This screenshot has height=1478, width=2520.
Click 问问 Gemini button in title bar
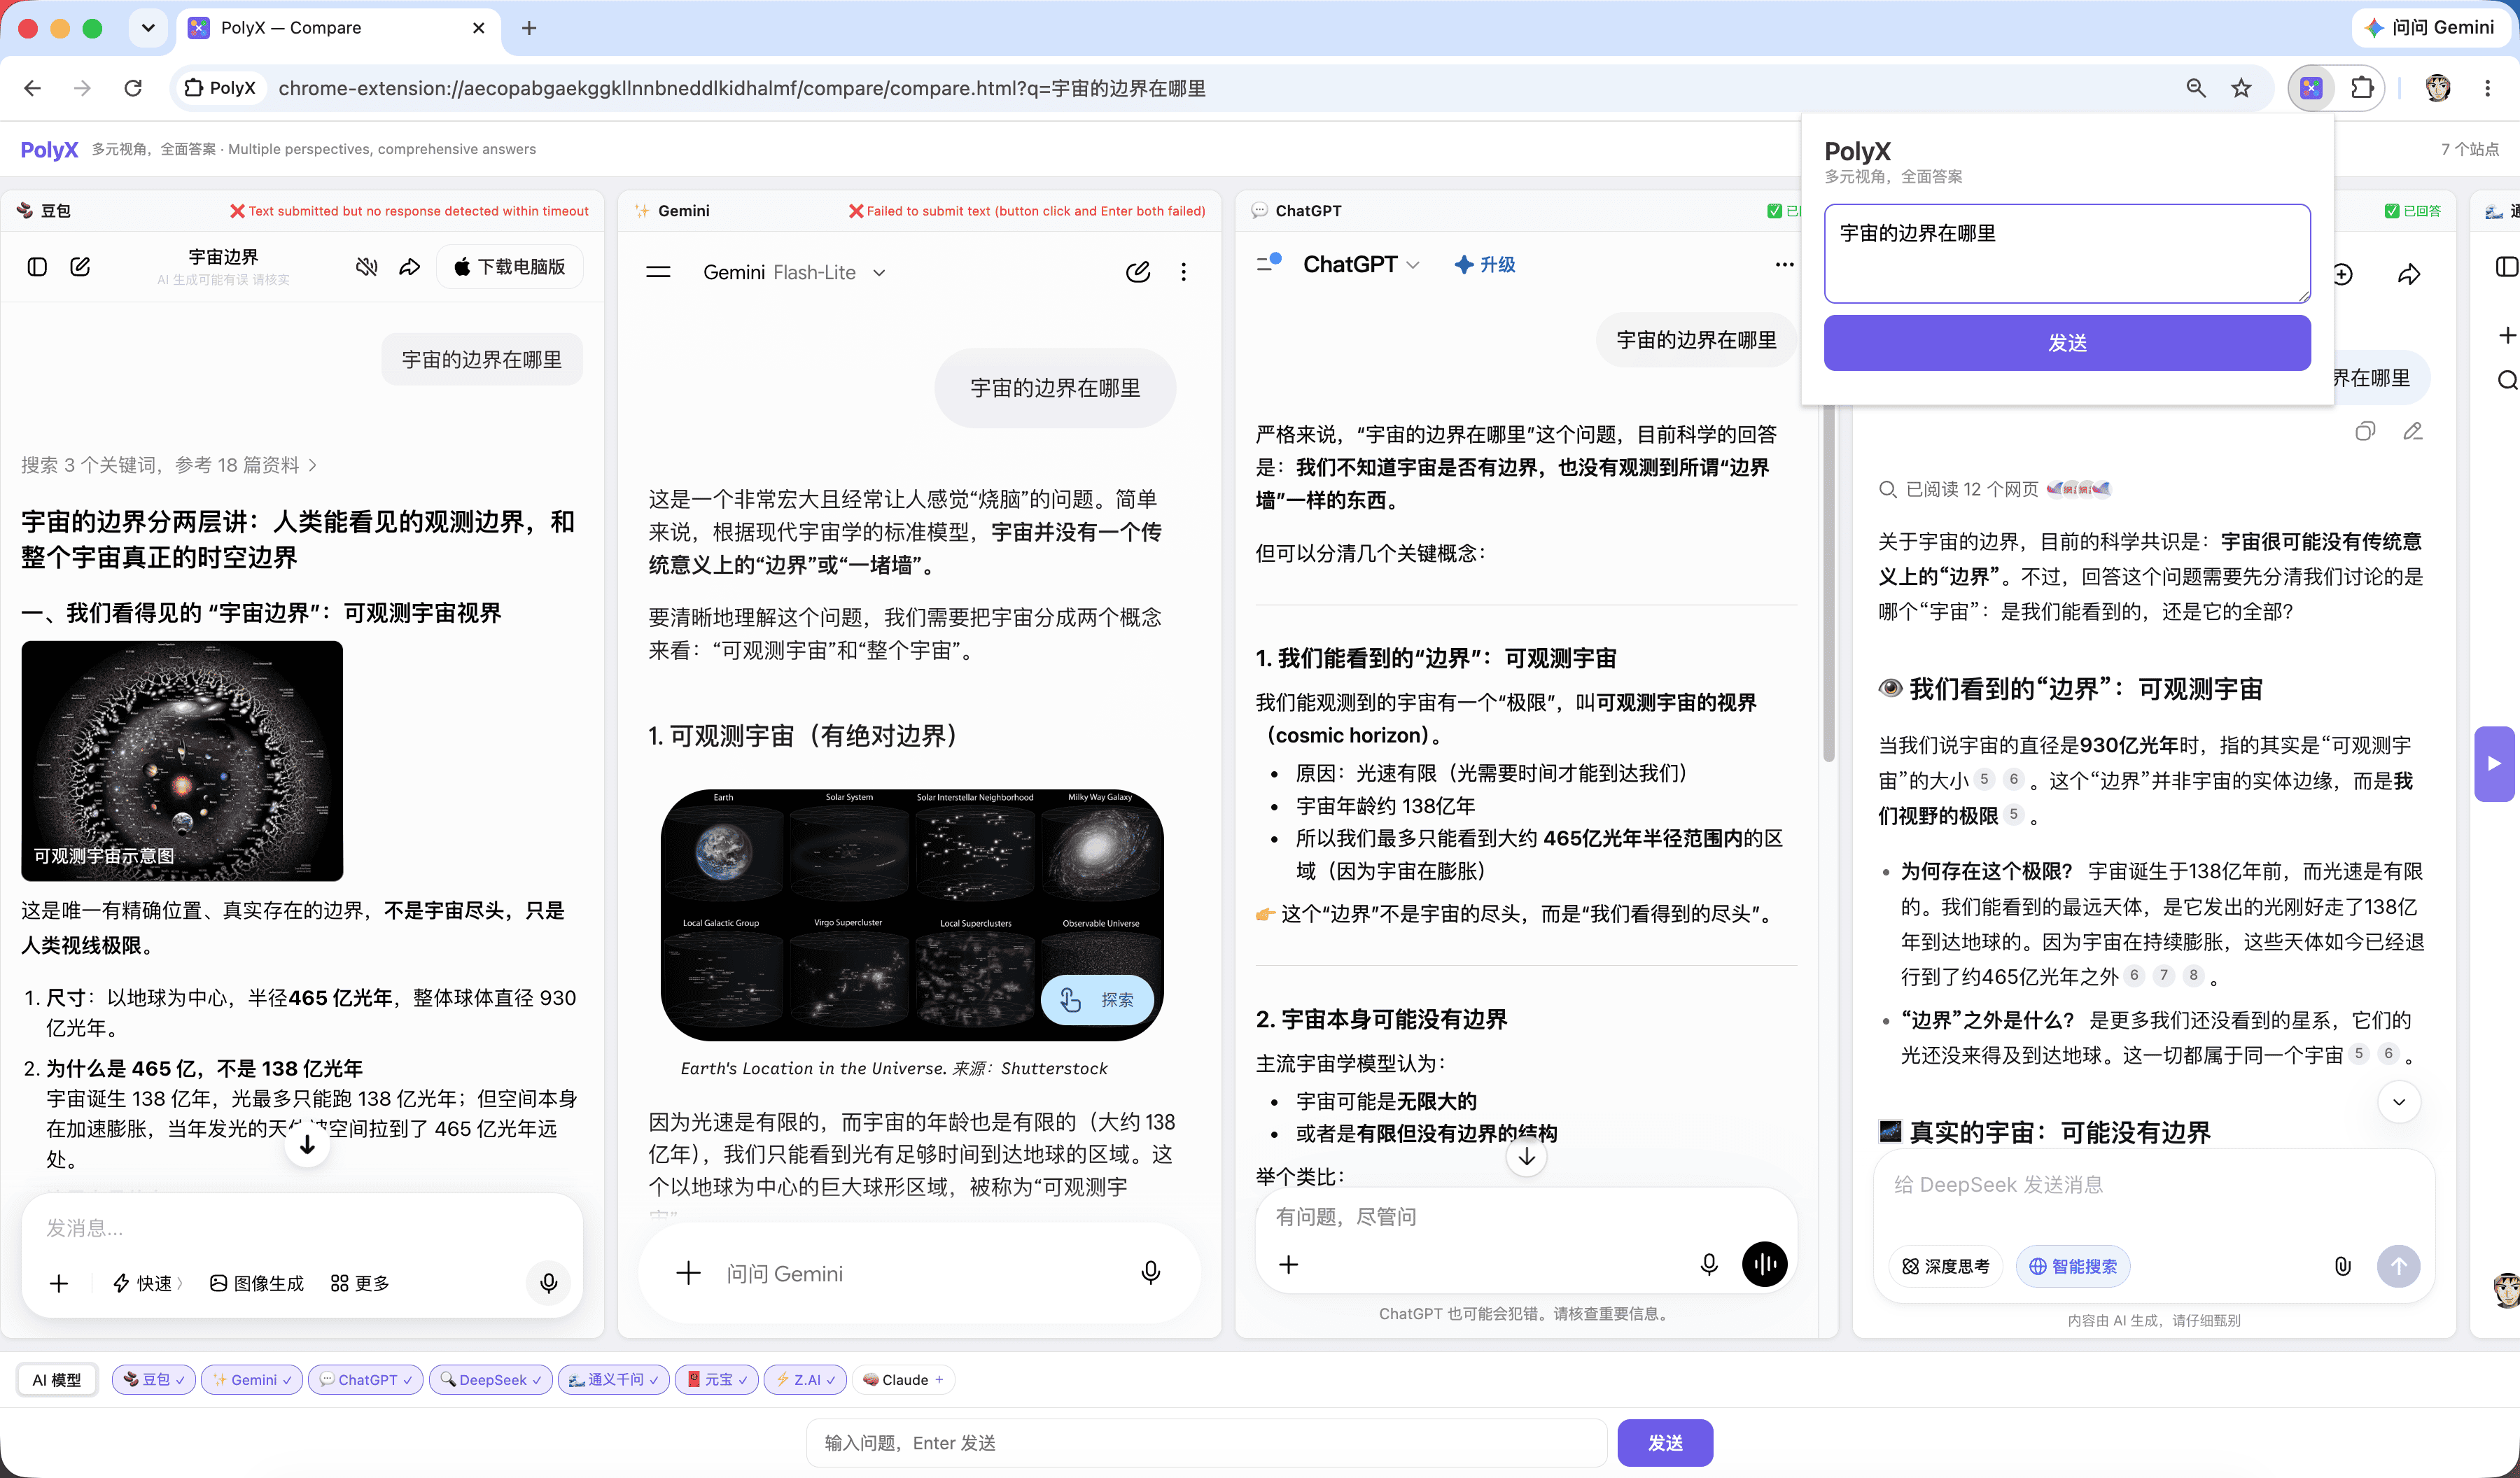click(x=2431, y=28)
